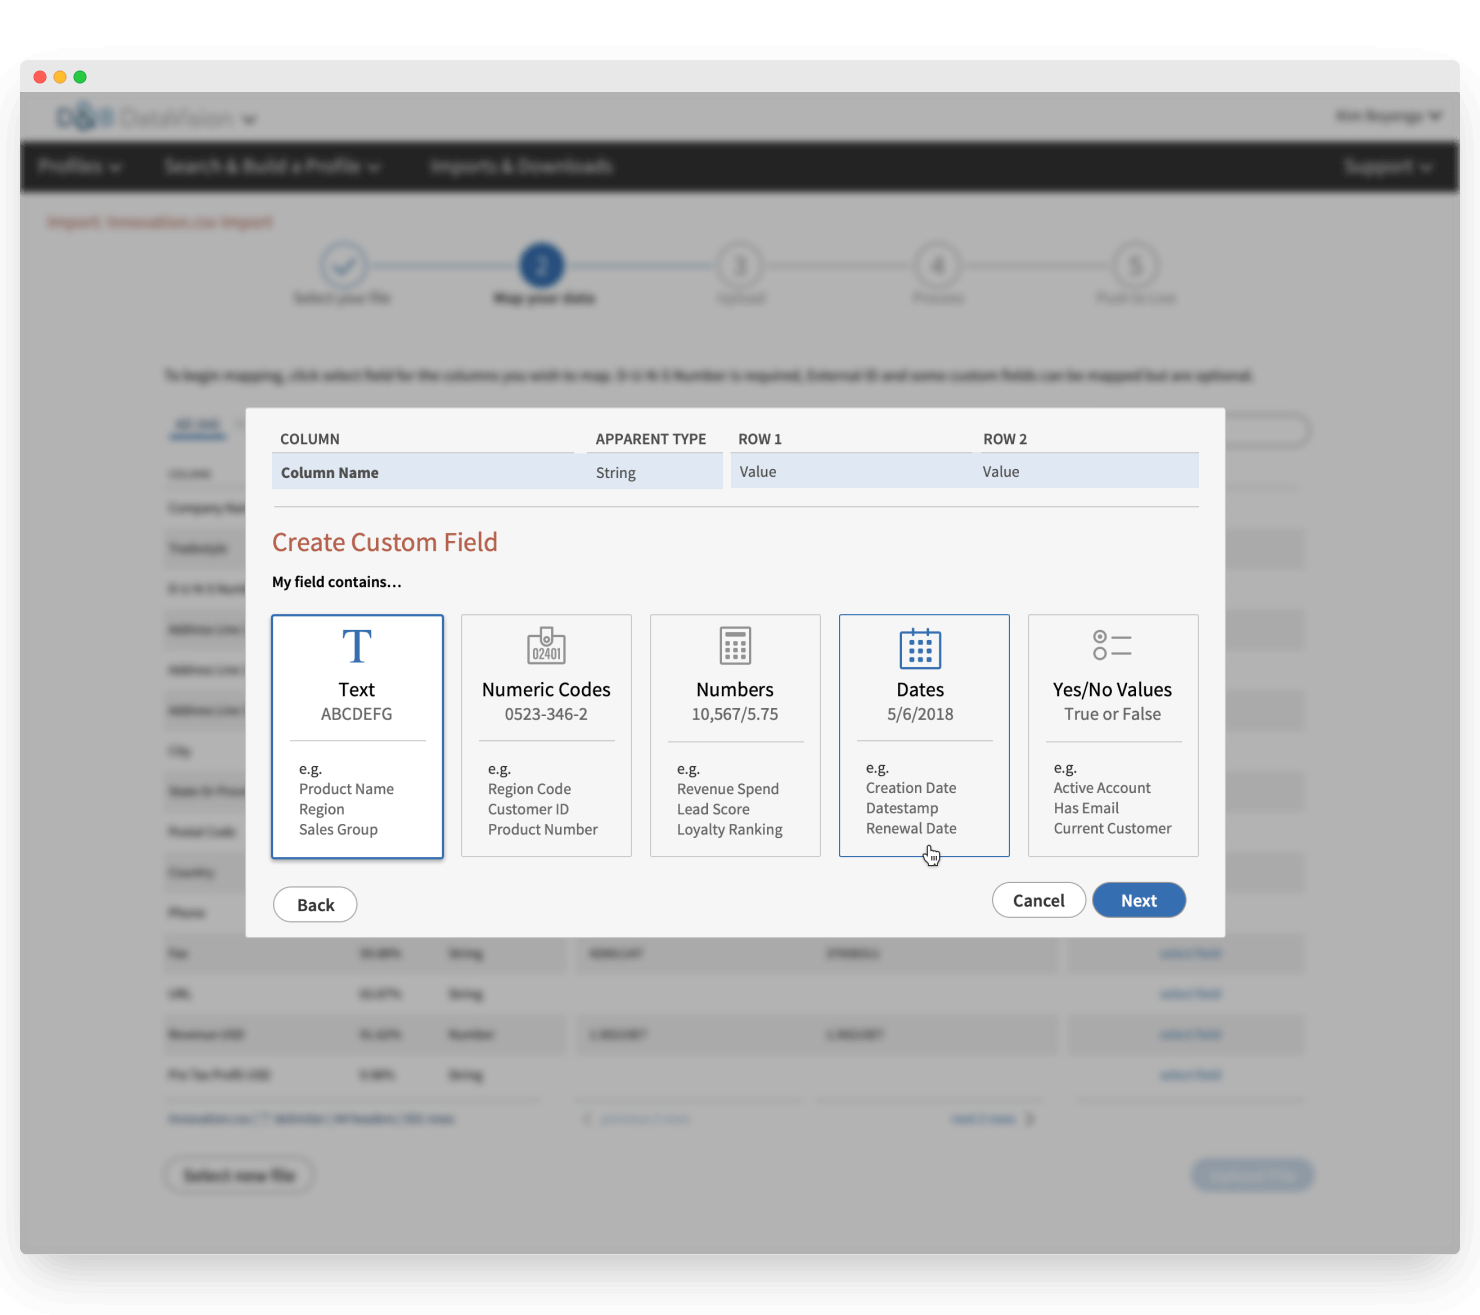Open the Profiles dropdown
Screen dimensions: 1480x1315
coord(78,166)
